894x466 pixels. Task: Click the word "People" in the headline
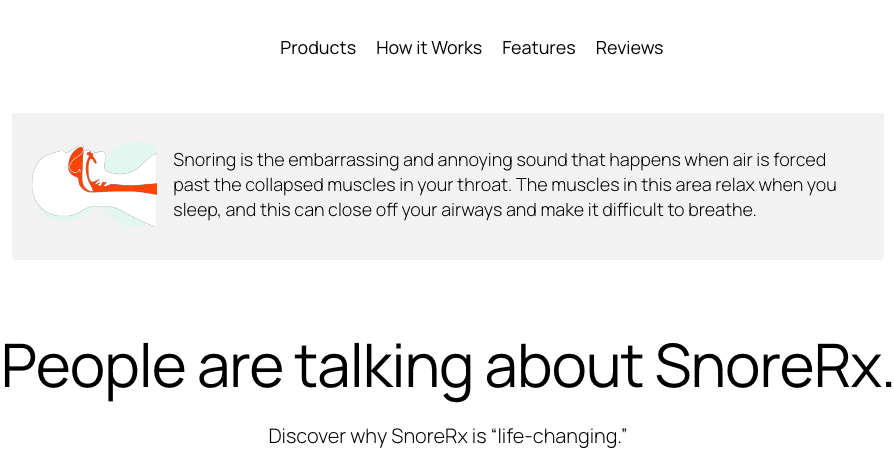[94, 365]
